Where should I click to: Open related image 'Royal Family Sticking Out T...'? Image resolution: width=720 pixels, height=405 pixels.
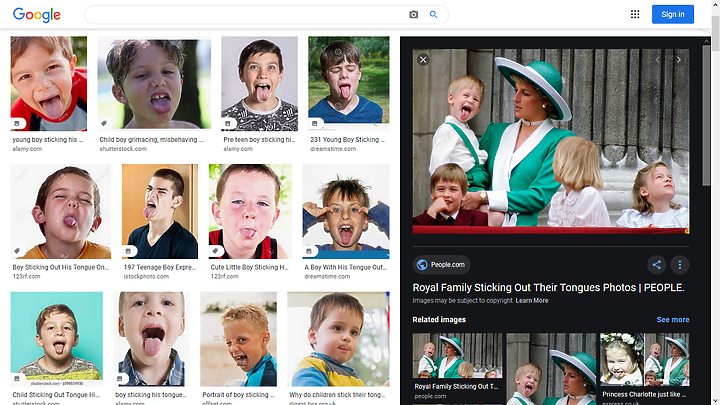click(x=457, y=356)
